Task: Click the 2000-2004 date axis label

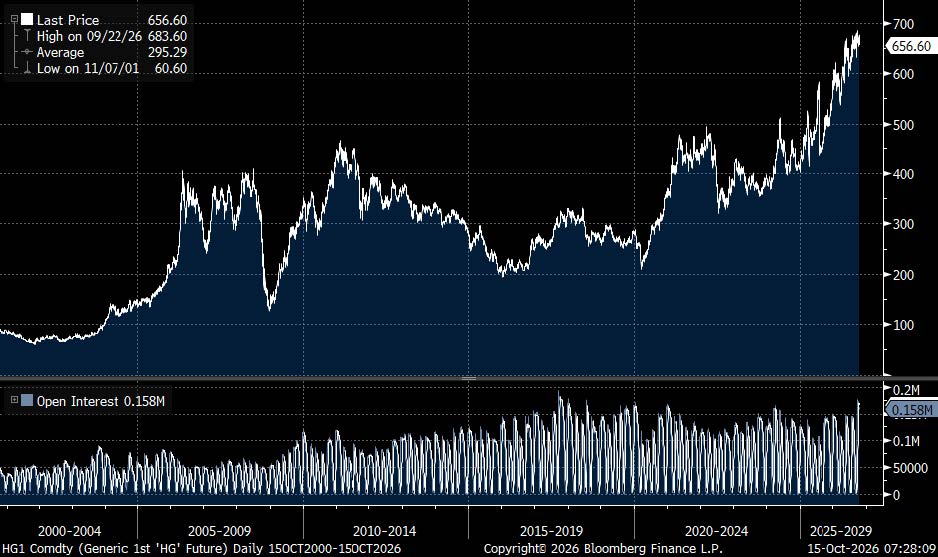Action: click(69, 531)
